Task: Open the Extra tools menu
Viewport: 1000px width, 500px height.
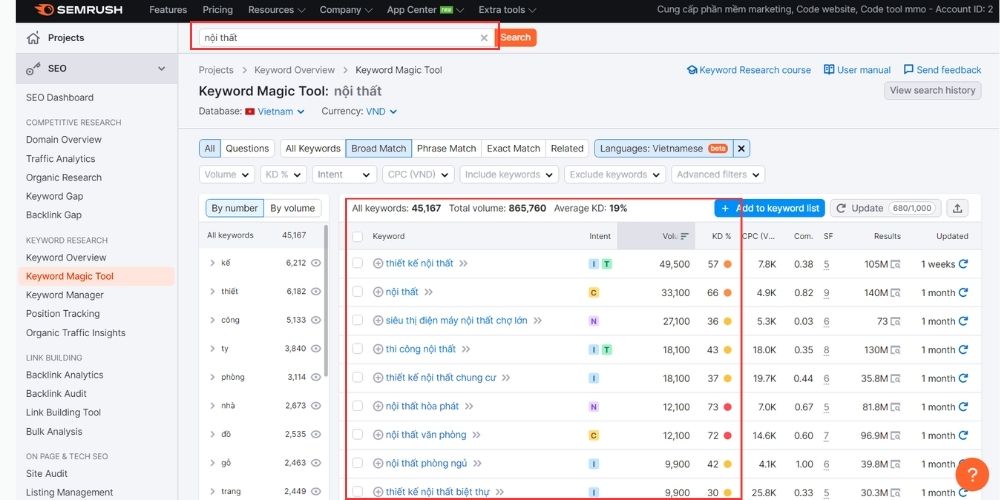Action: pyautogui.click(x=508, y=10)
